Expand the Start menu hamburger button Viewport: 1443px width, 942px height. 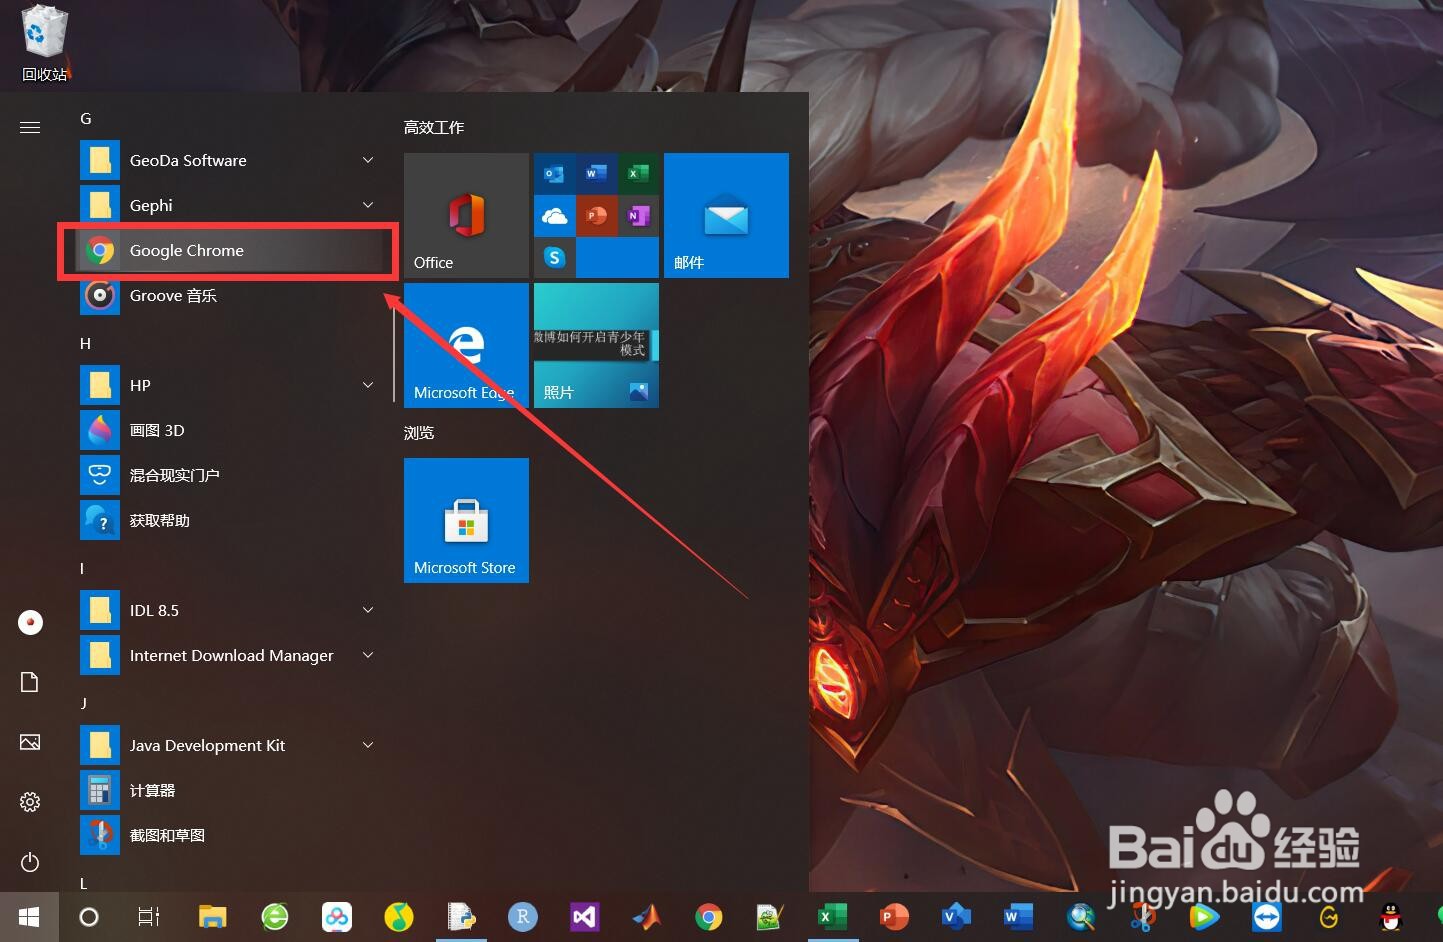(30, 127)
